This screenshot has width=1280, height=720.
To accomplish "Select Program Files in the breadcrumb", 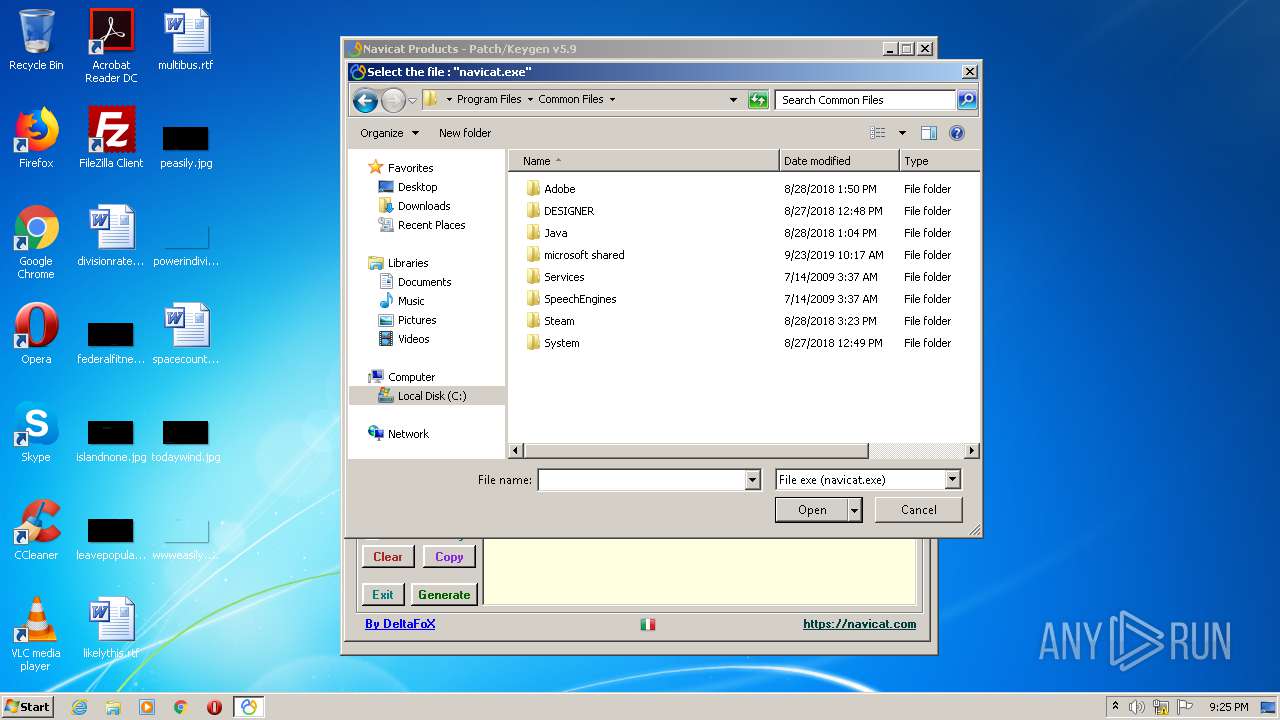I will pyautogui.click(x=489, y=100).
